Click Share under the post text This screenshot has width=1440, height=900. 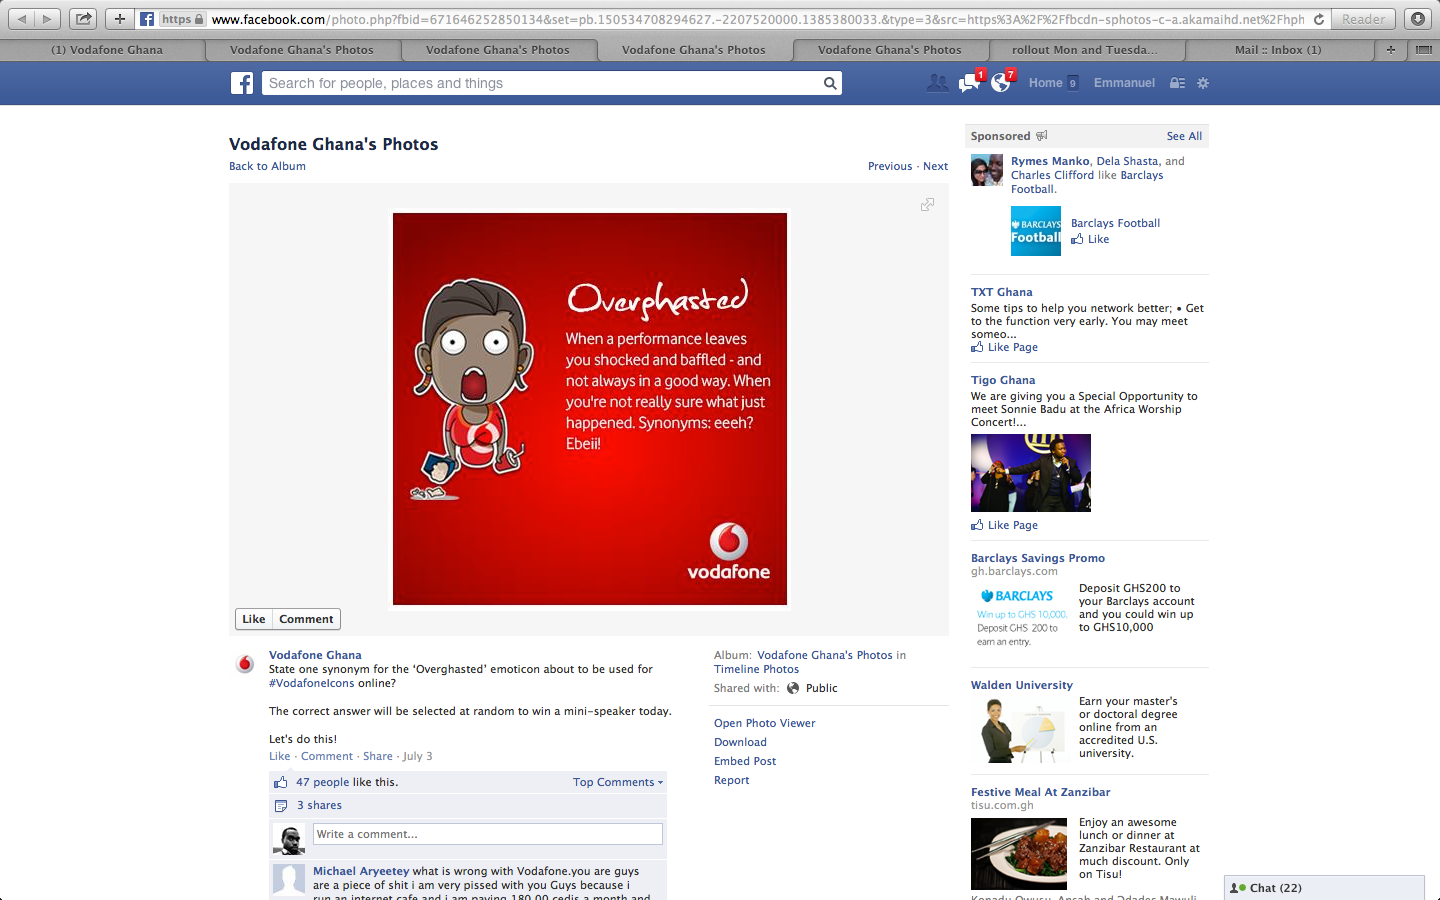click(378, 756)
